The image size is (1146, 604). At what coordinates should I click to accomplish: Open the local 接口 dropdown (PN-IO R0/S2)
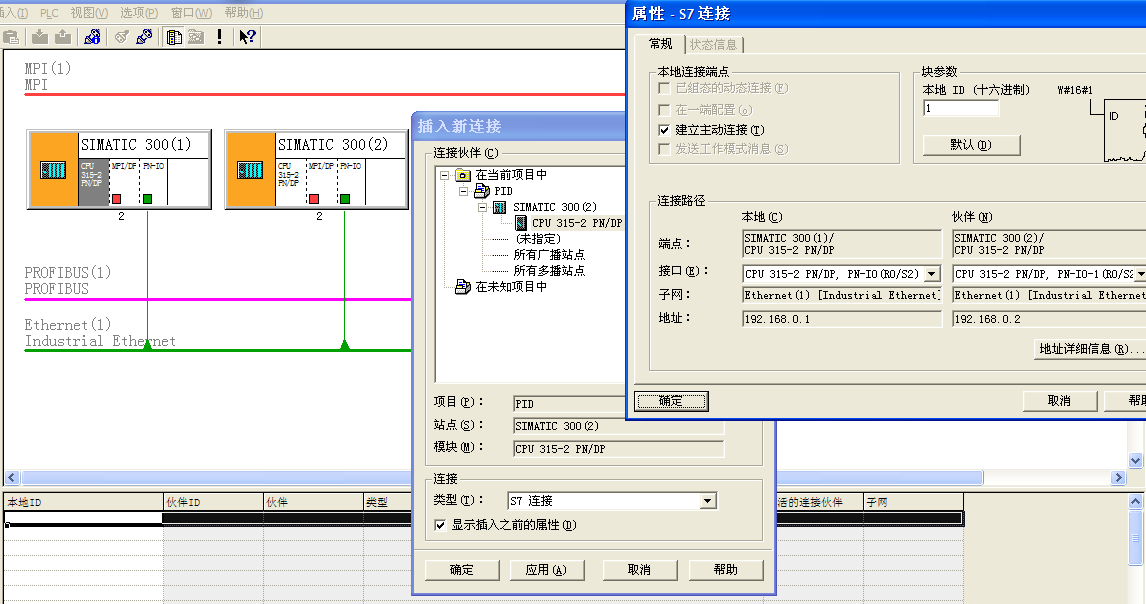(x=932, y=274)
